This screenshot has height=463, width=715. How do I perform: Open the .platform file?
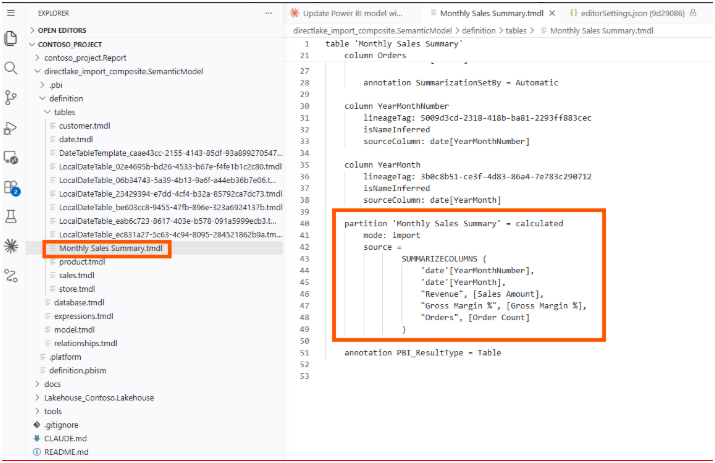tap(65, 357)
